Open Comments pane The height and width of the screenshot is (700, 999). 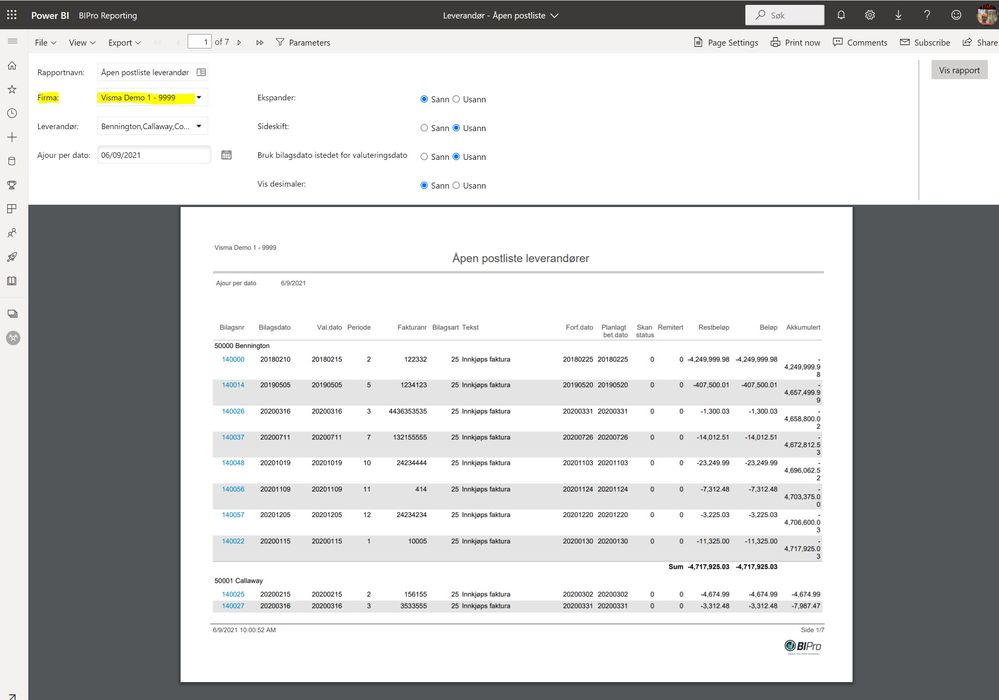click(860, 43)
